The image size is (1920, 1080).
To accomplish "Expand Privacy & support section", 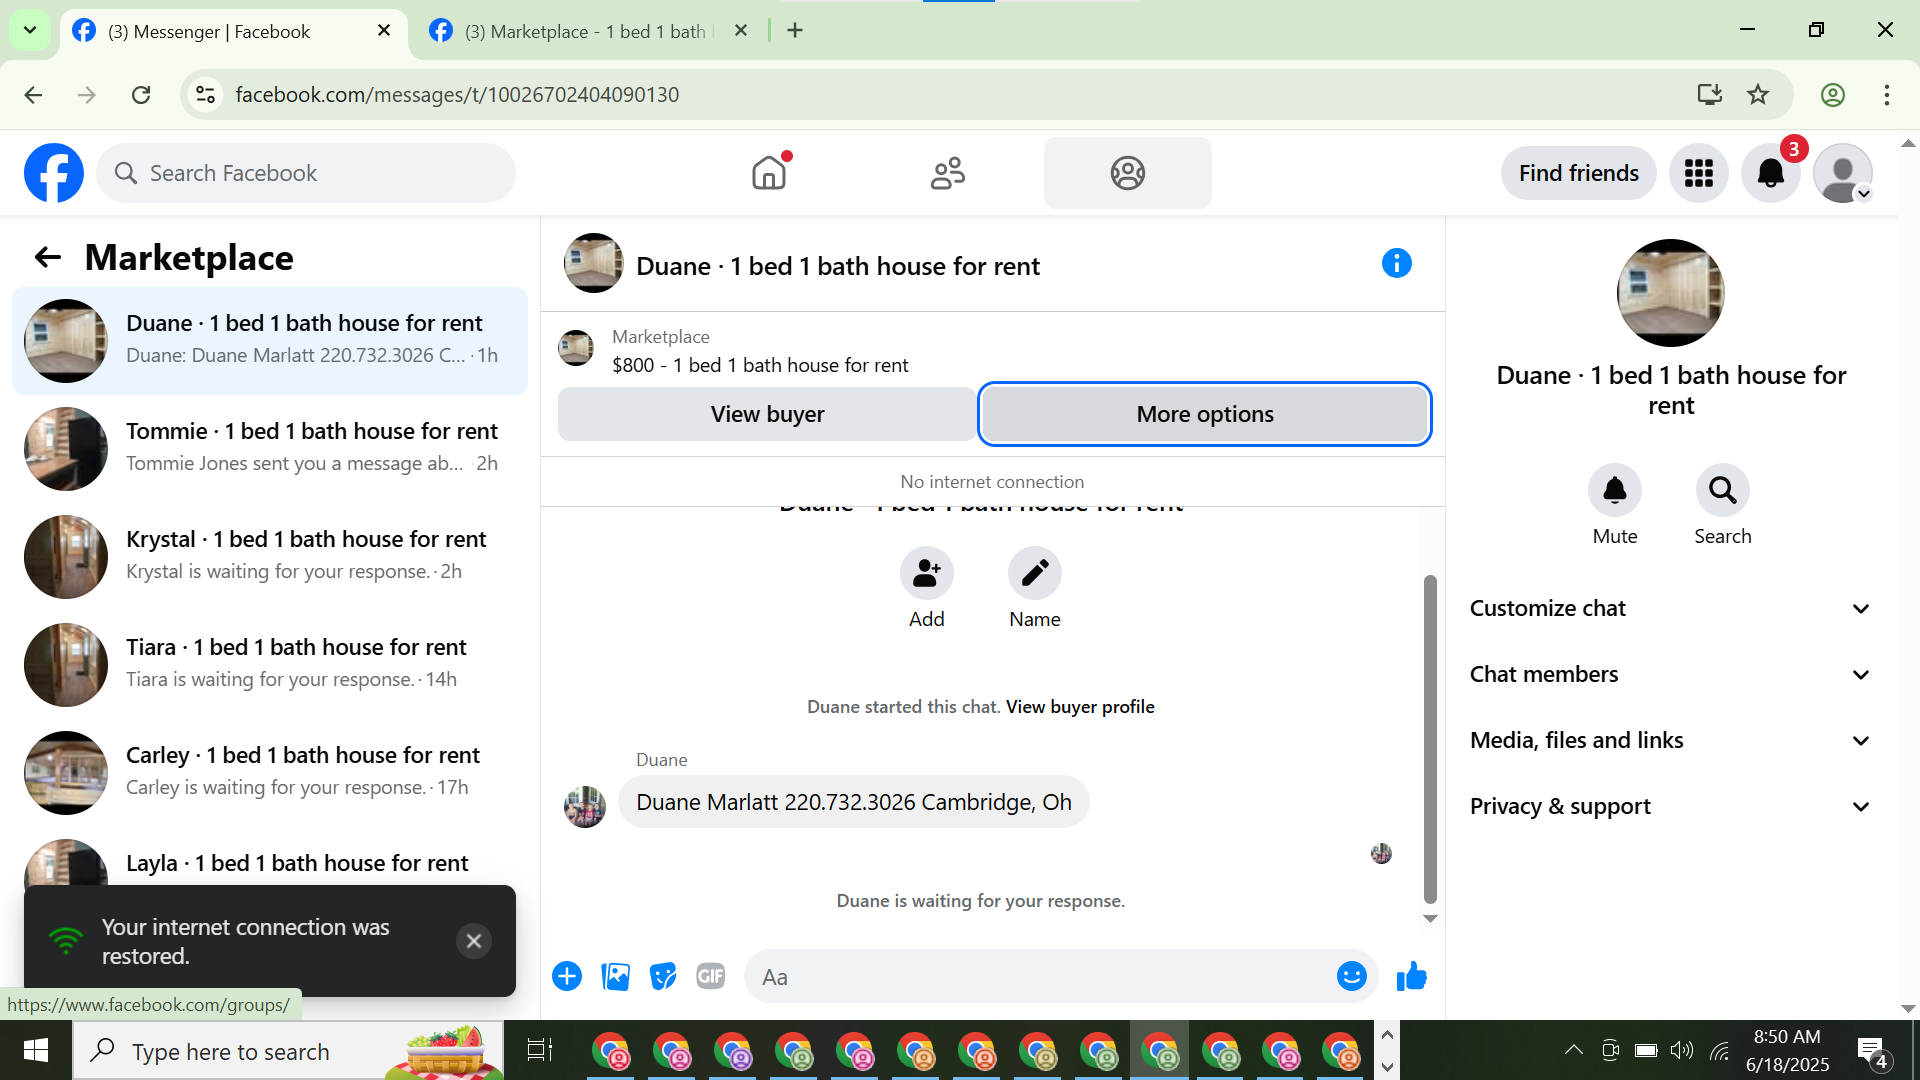I will pos(1670,806).
